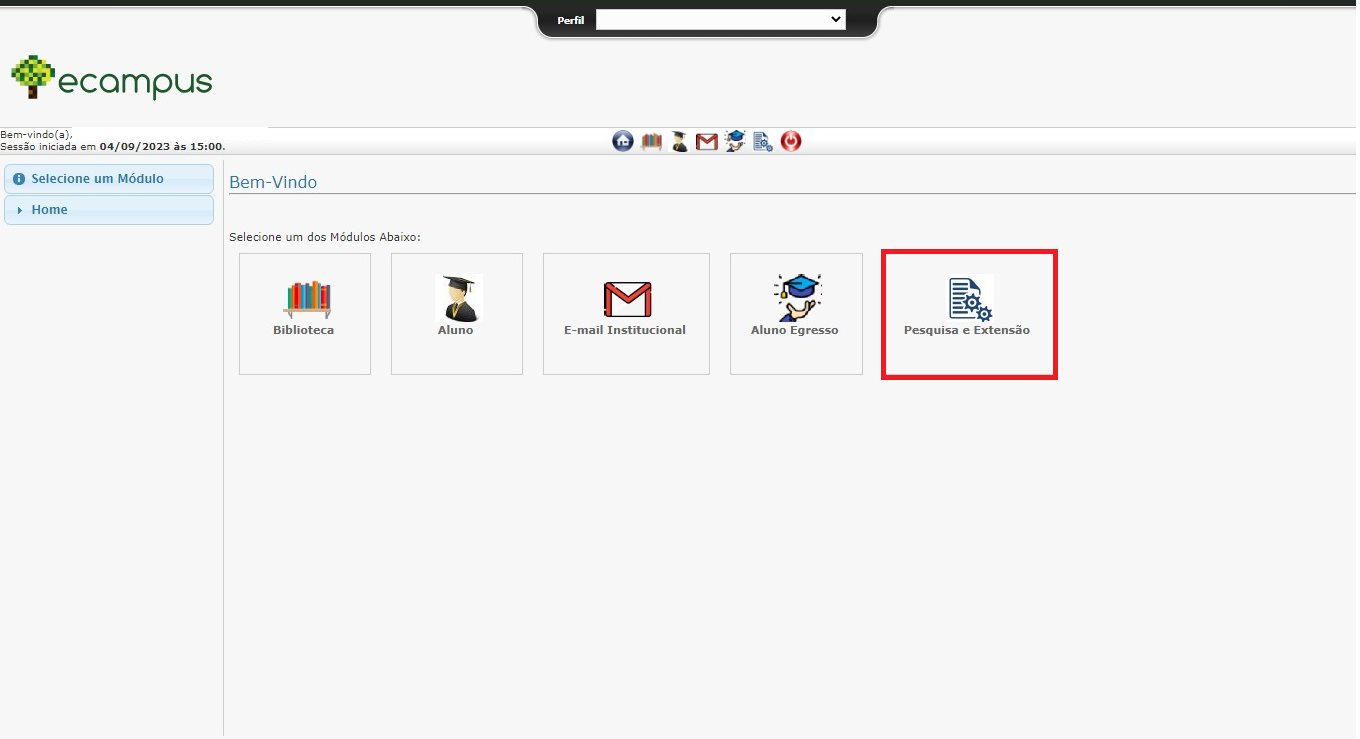Click the graduate Aluno icon in the toolbar

click(679, 142)
